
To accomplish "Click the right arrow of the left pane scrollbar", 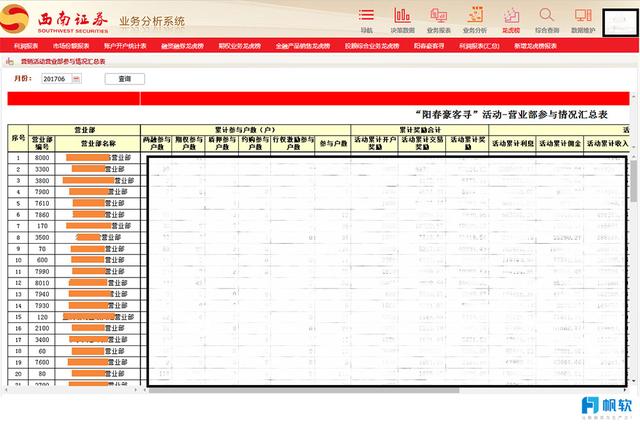I will point(136,390).
